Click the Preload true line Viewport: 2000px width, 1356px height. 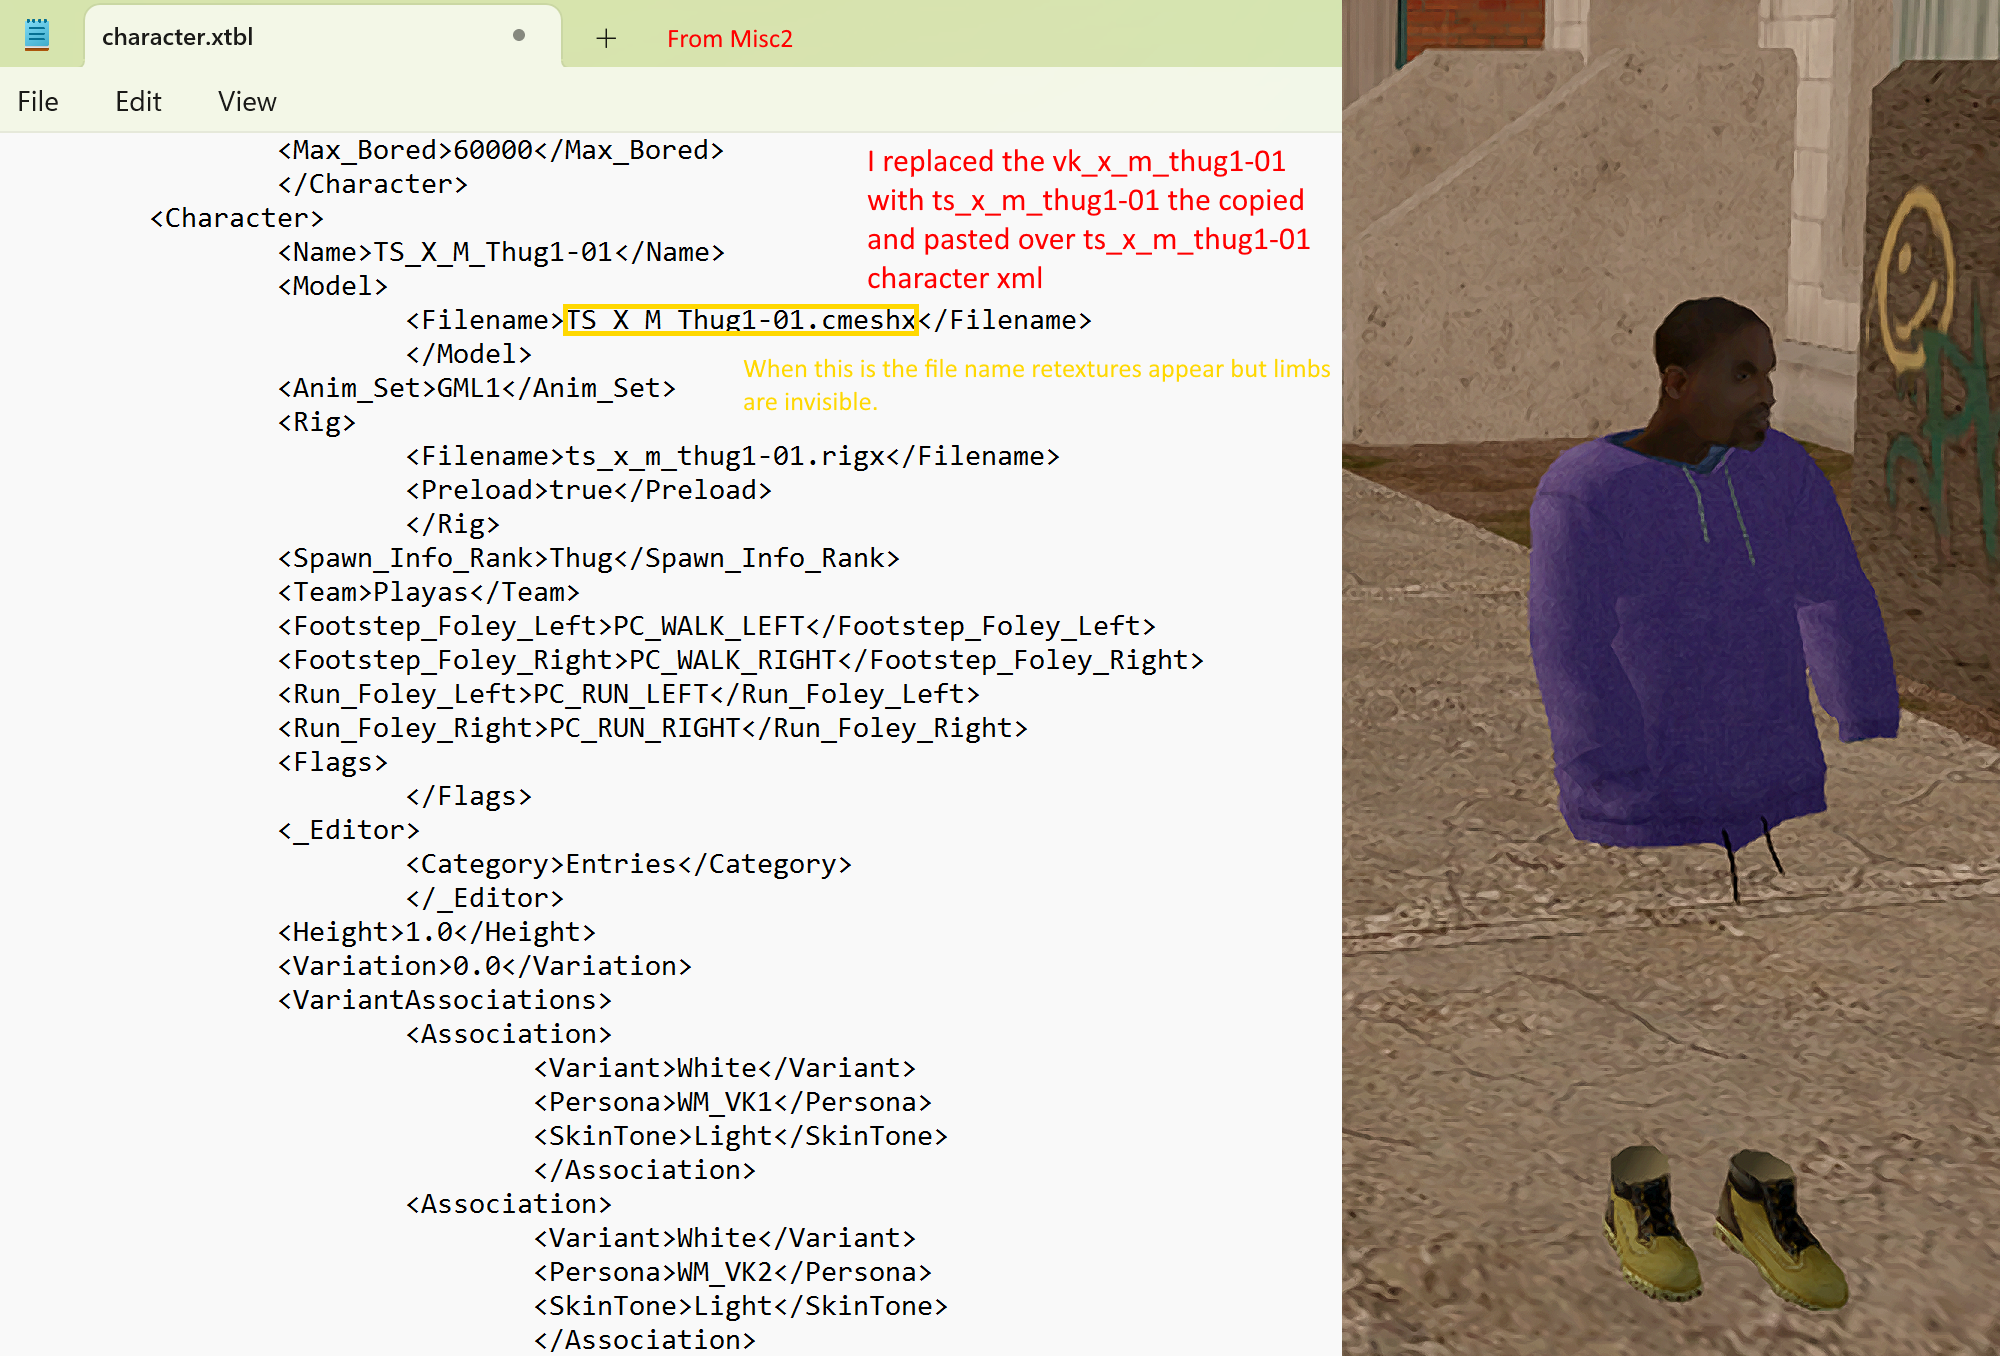click(x=588, y=490)
